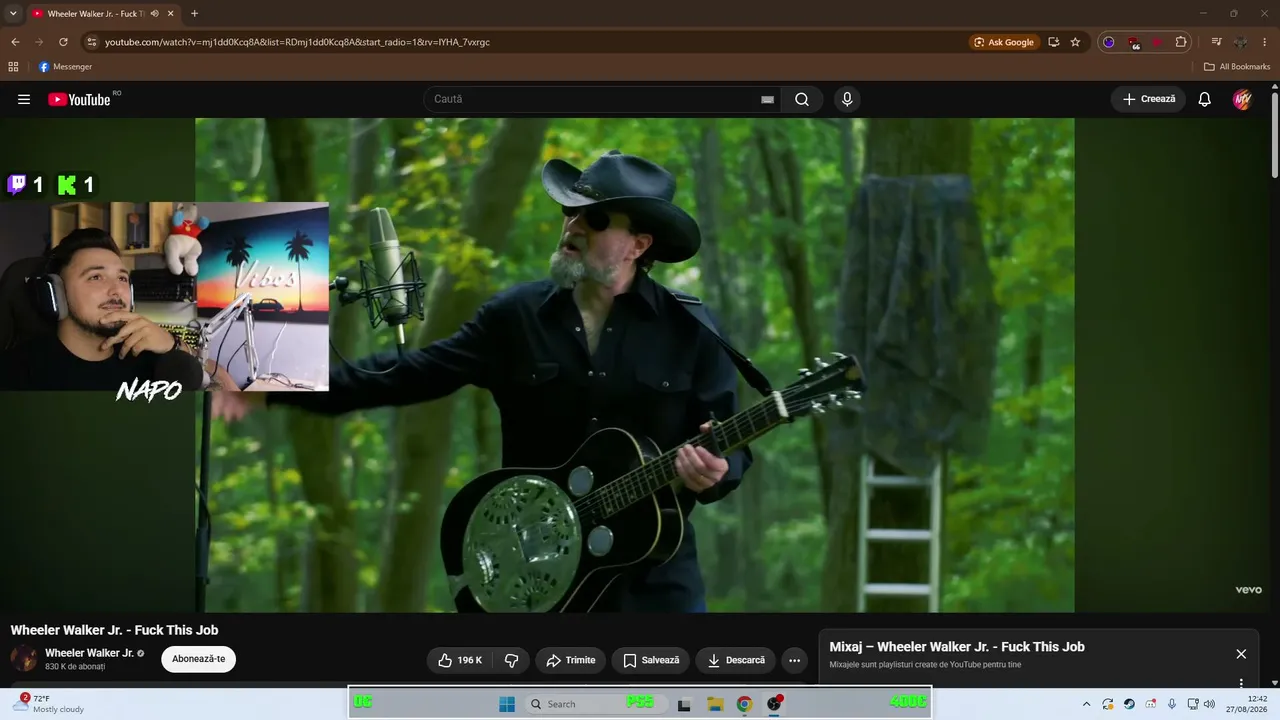Open the Windows Start menu
The height and width of the screenshot is (720, 1280).
pos(507,704)
